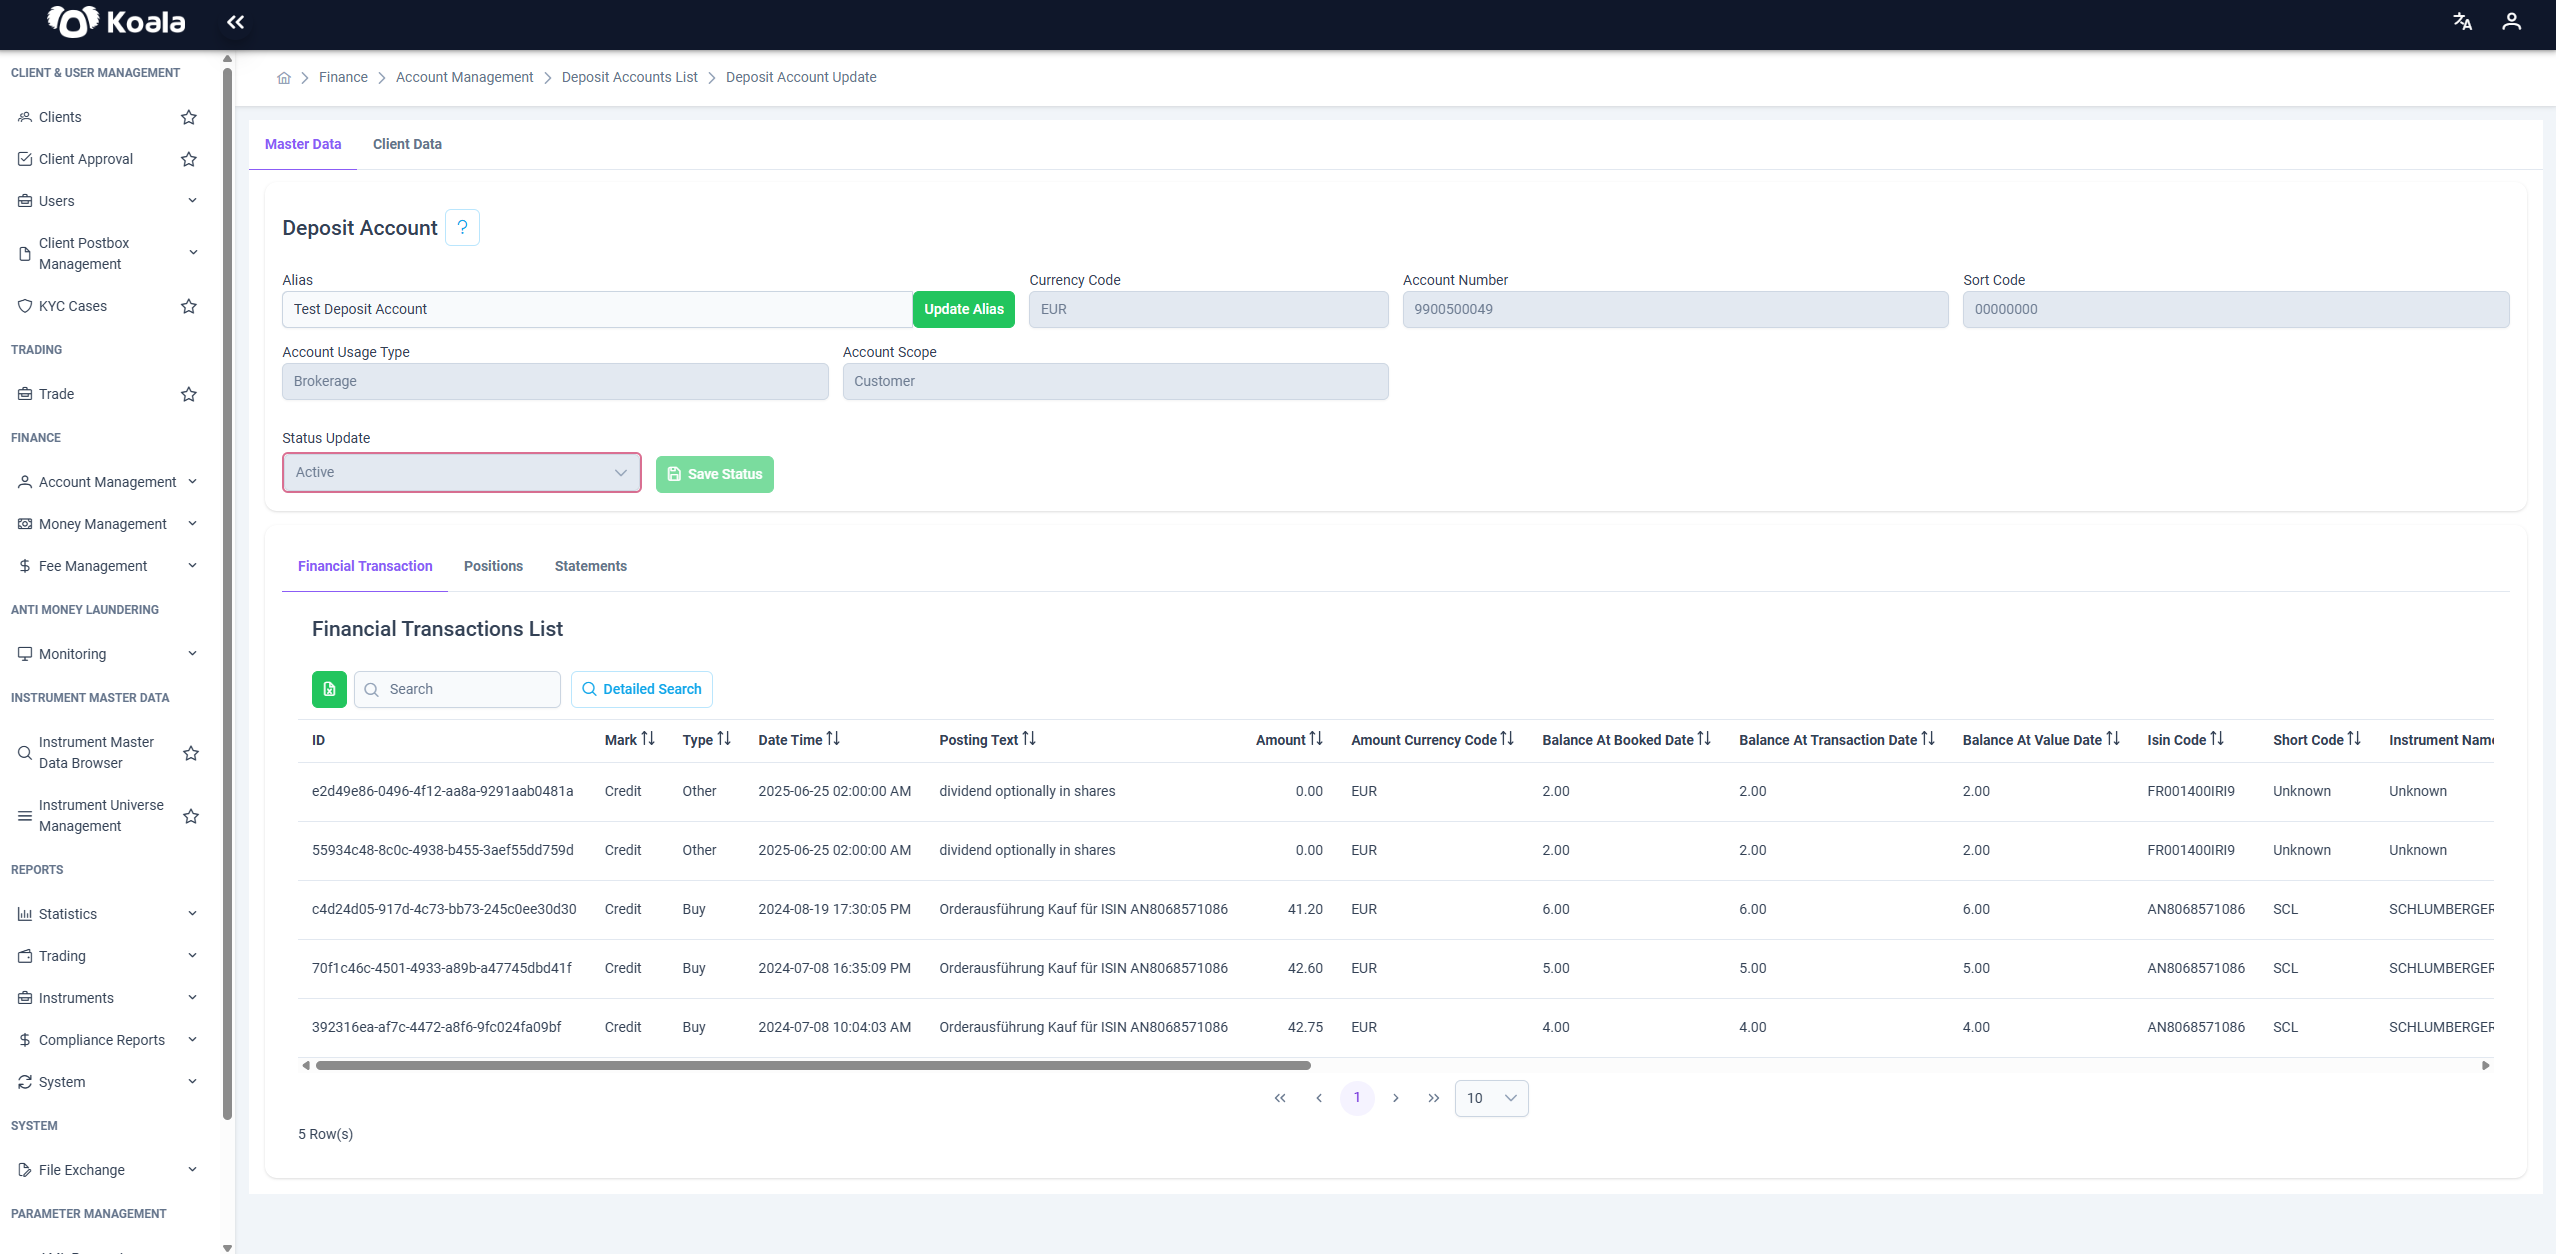Go to the last page of results

click(x=1434, y=1098)
